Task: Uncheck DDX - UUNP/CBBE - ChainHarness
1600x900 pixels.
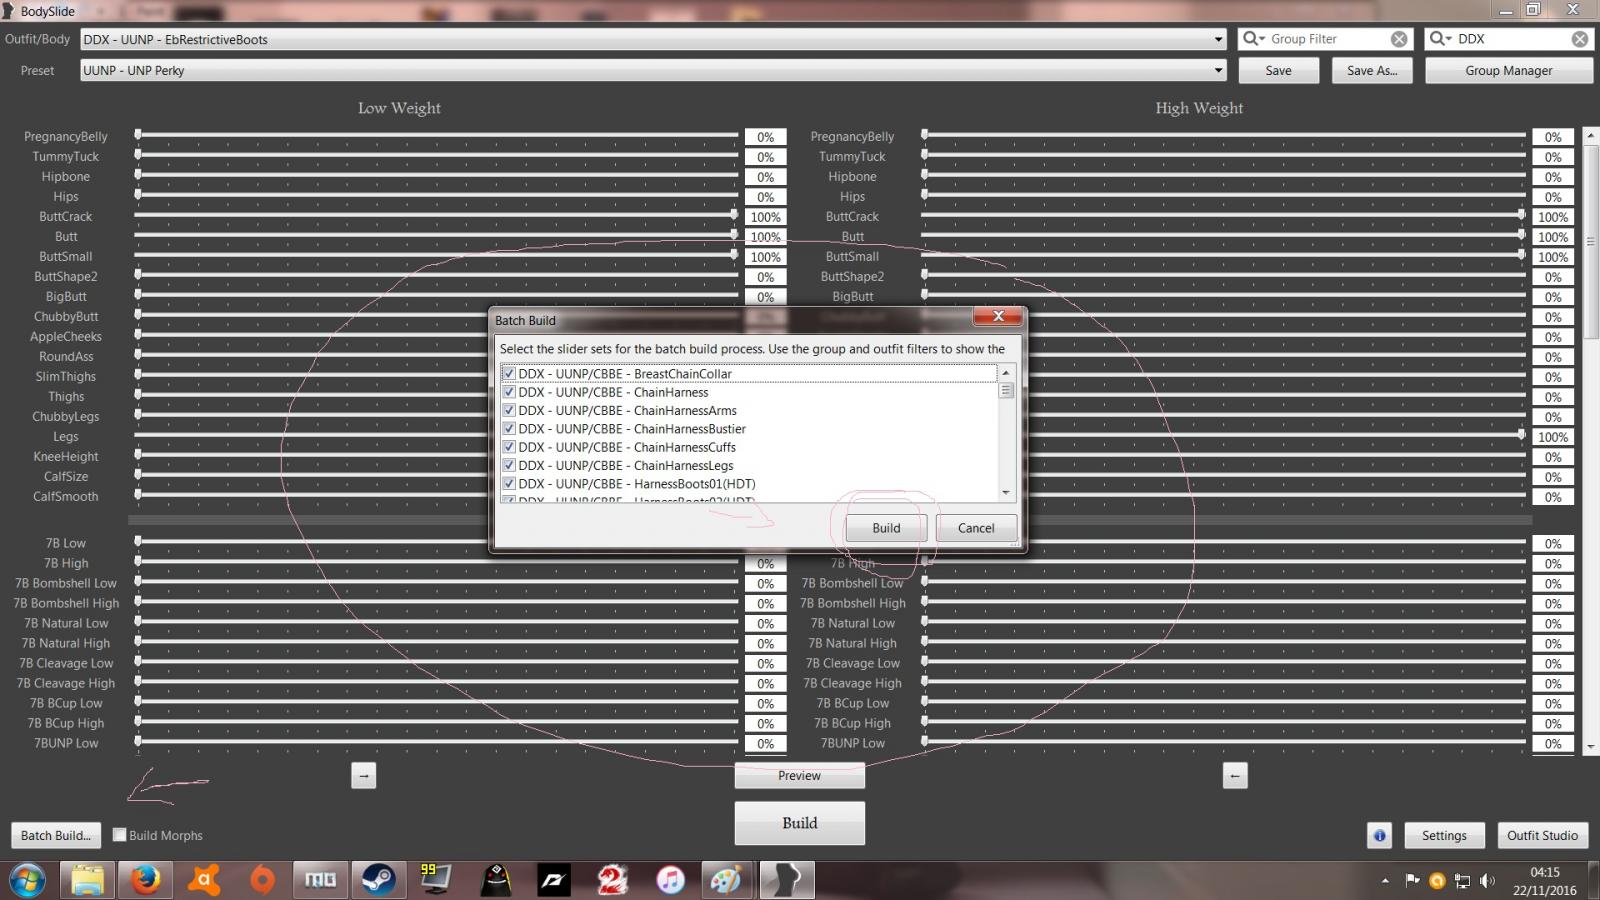Action: [508, 392]
